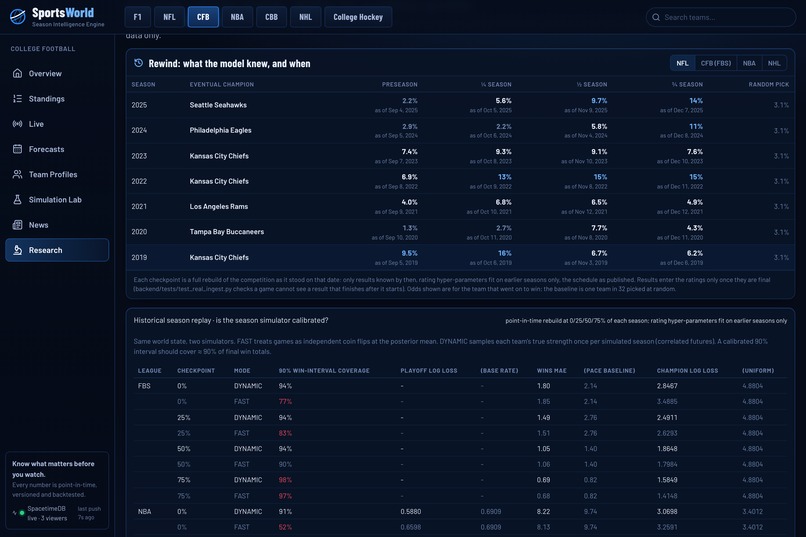Click the 90% WIN-INTERVAL COVERAGE header
This screenshot has height=537, width=806.
324,371
